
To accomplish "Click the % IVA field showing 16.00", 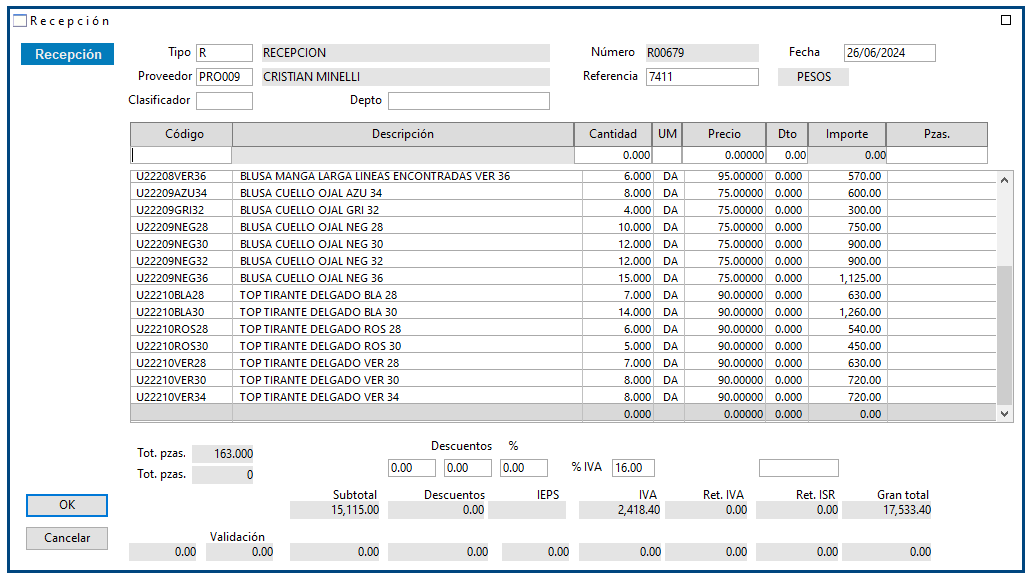I will tap(633, 468).
